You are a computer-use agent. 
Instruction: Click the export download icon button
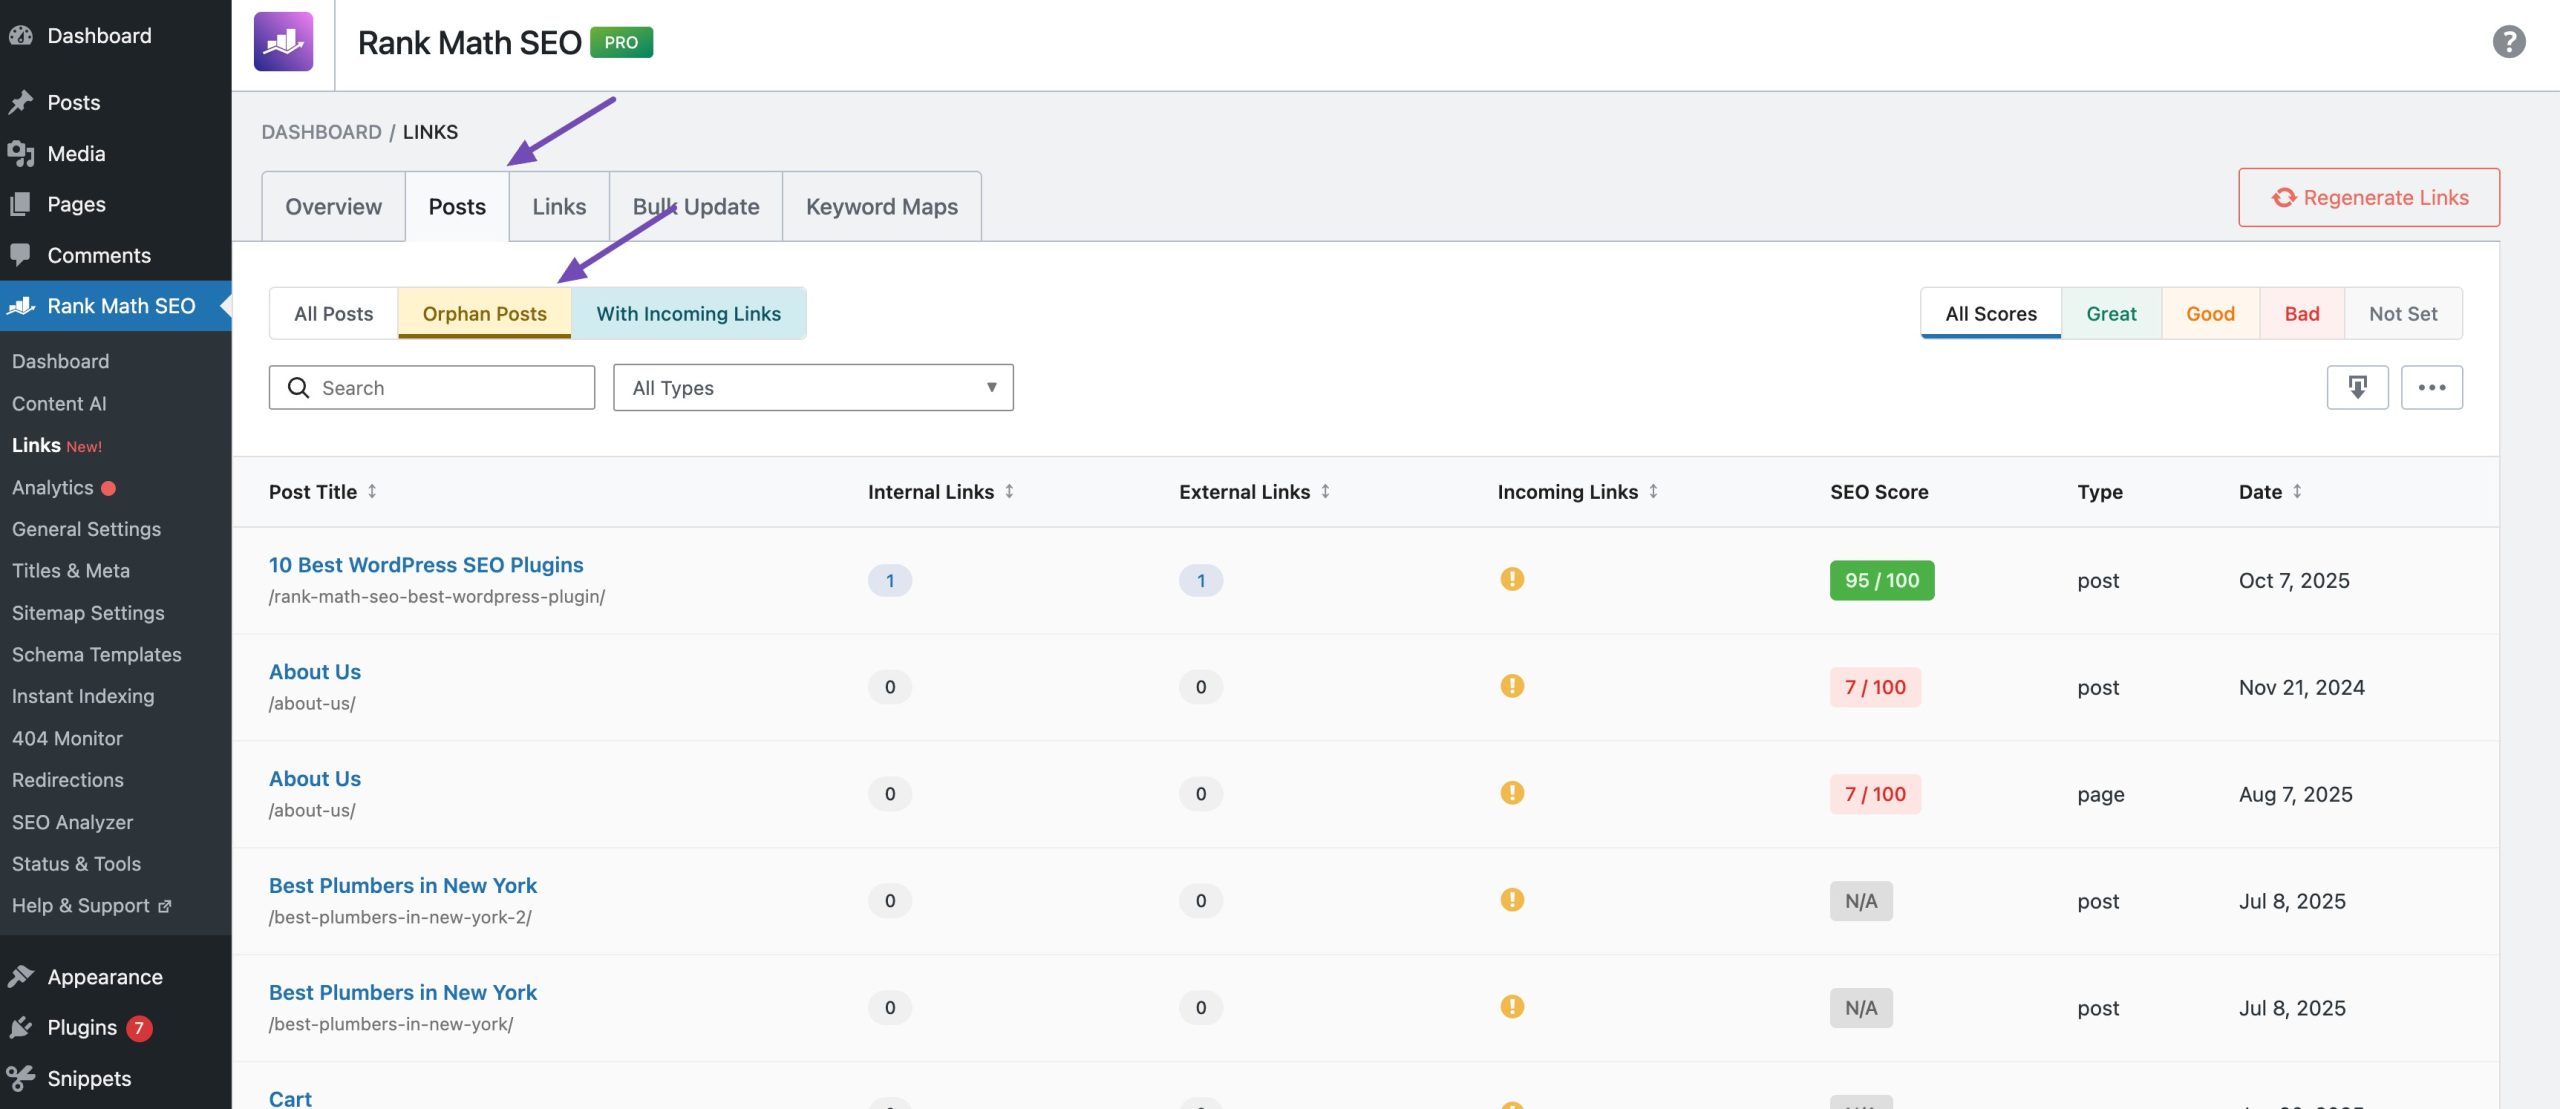(2357, 387)
